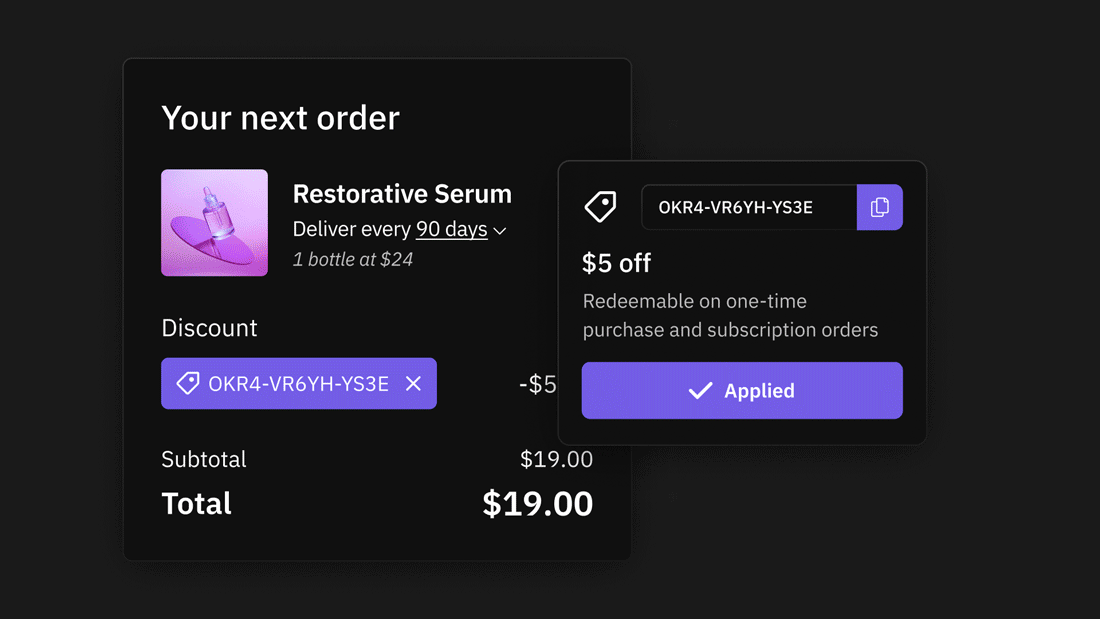This screenshot has height=619, width=1100.
Task: Click the "Your next order" heading
Action: tap(280, 118)
